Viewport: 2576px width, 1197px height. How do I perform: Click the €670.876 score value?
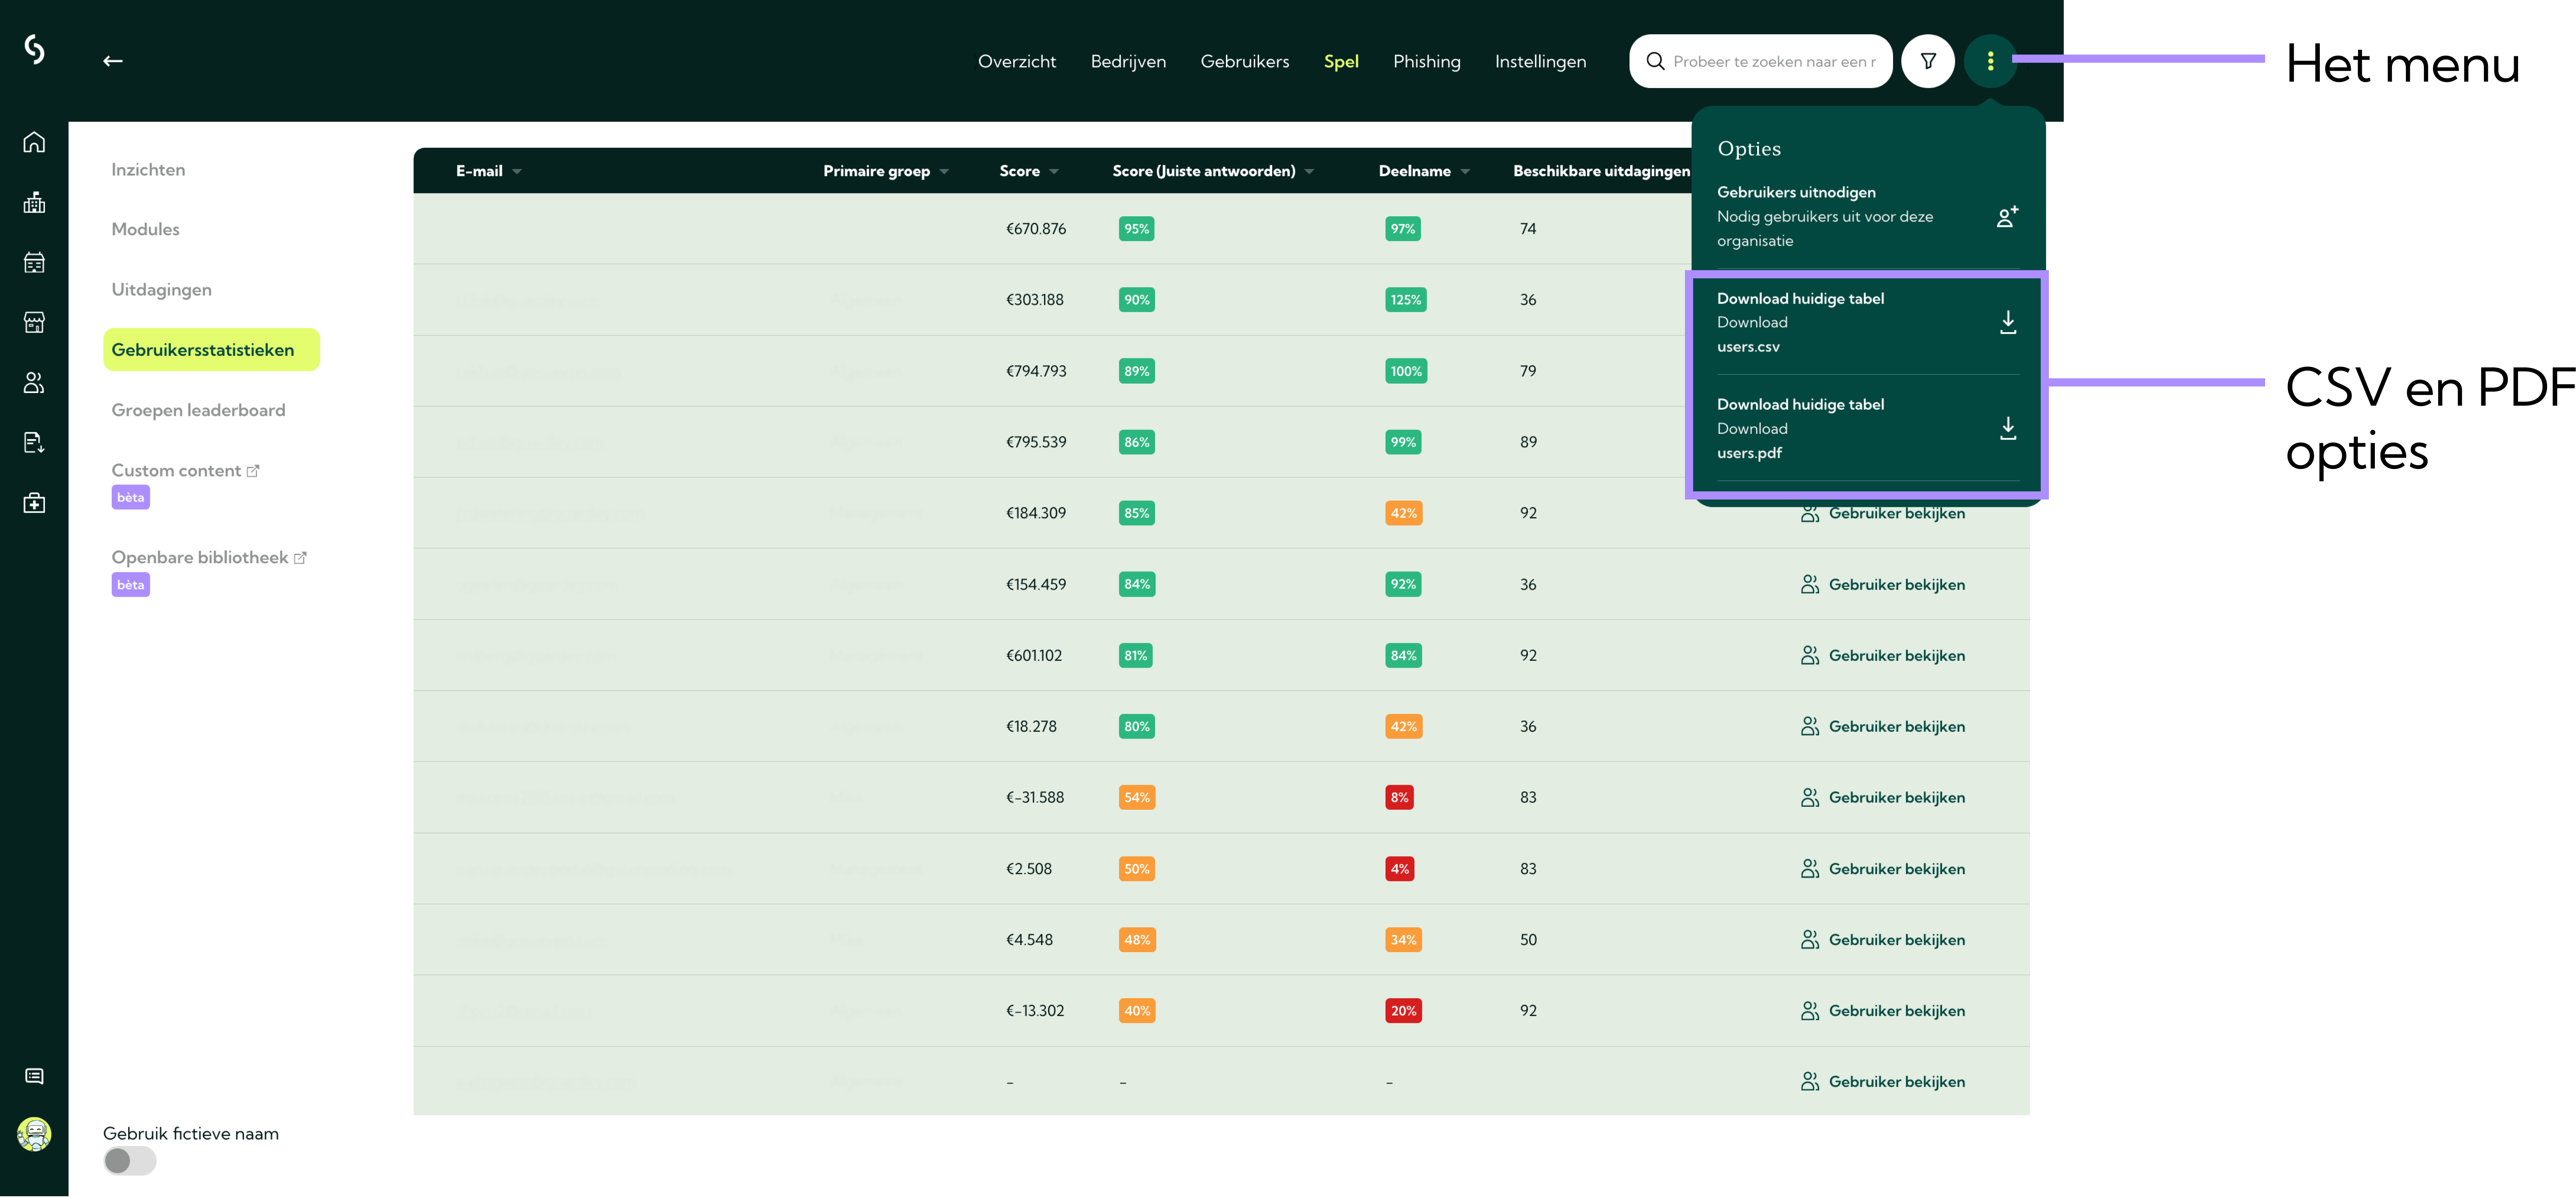pos(1036,229)
